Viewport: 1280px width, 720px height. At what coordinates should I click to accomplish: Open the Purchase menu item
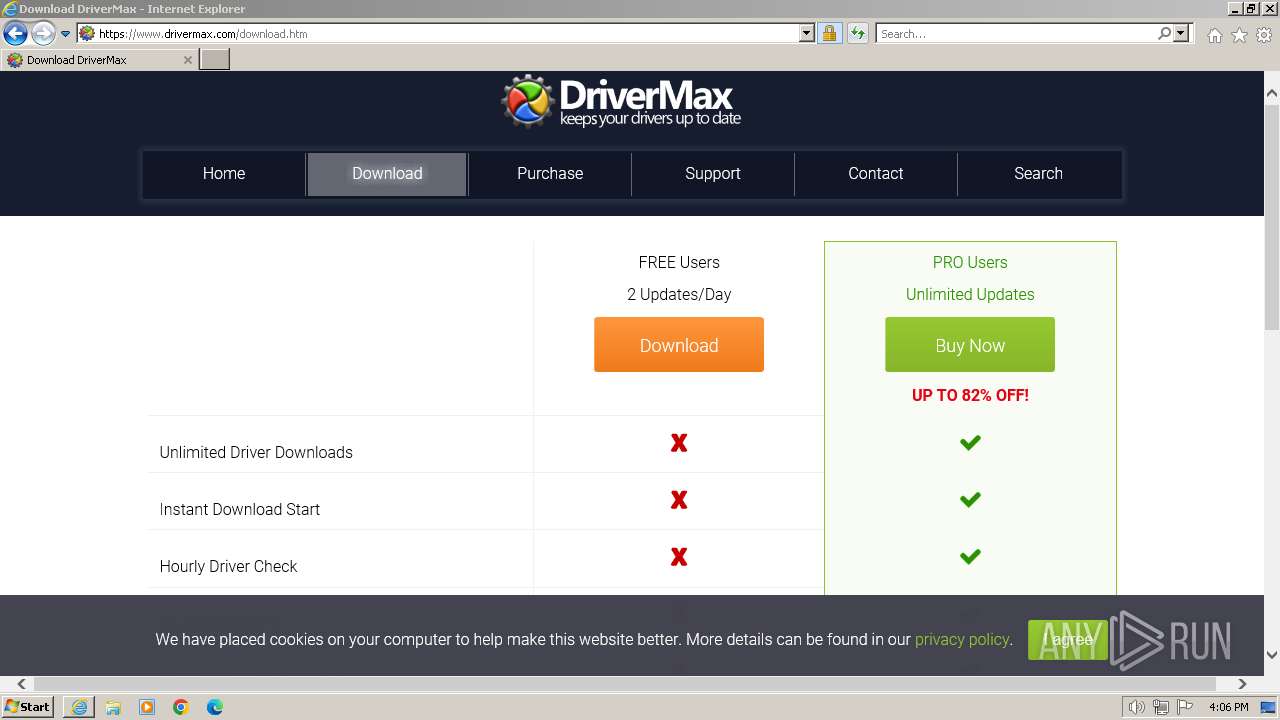[x=550, y=174]
